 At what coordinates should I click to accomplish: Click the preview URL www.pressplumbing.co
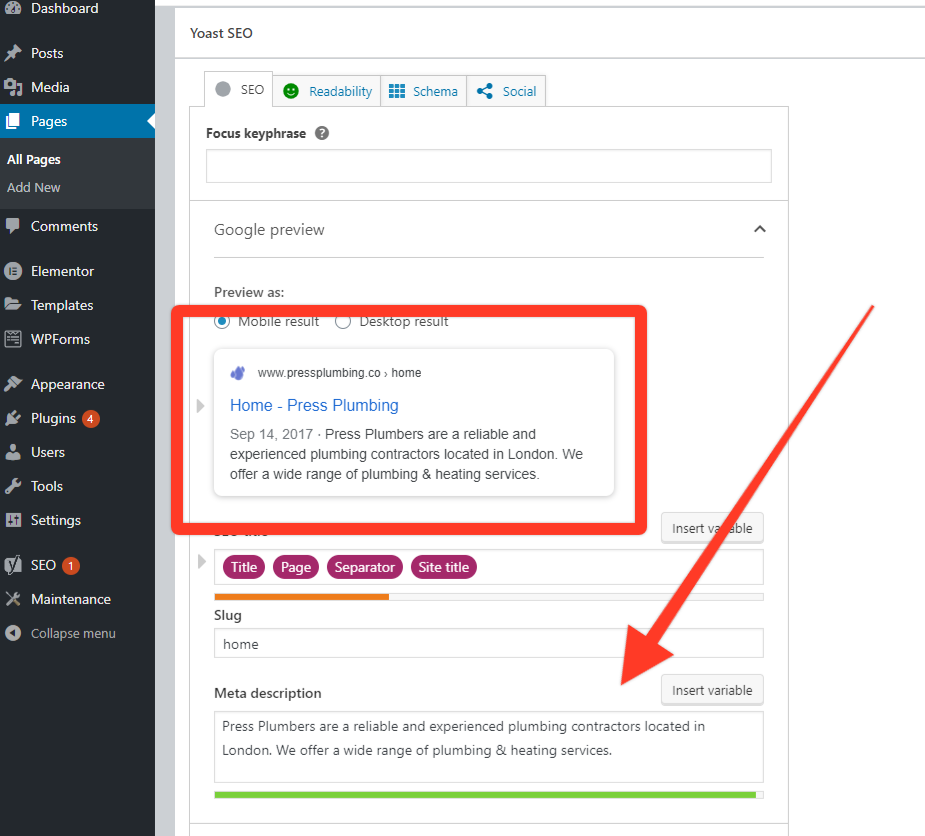319,373
